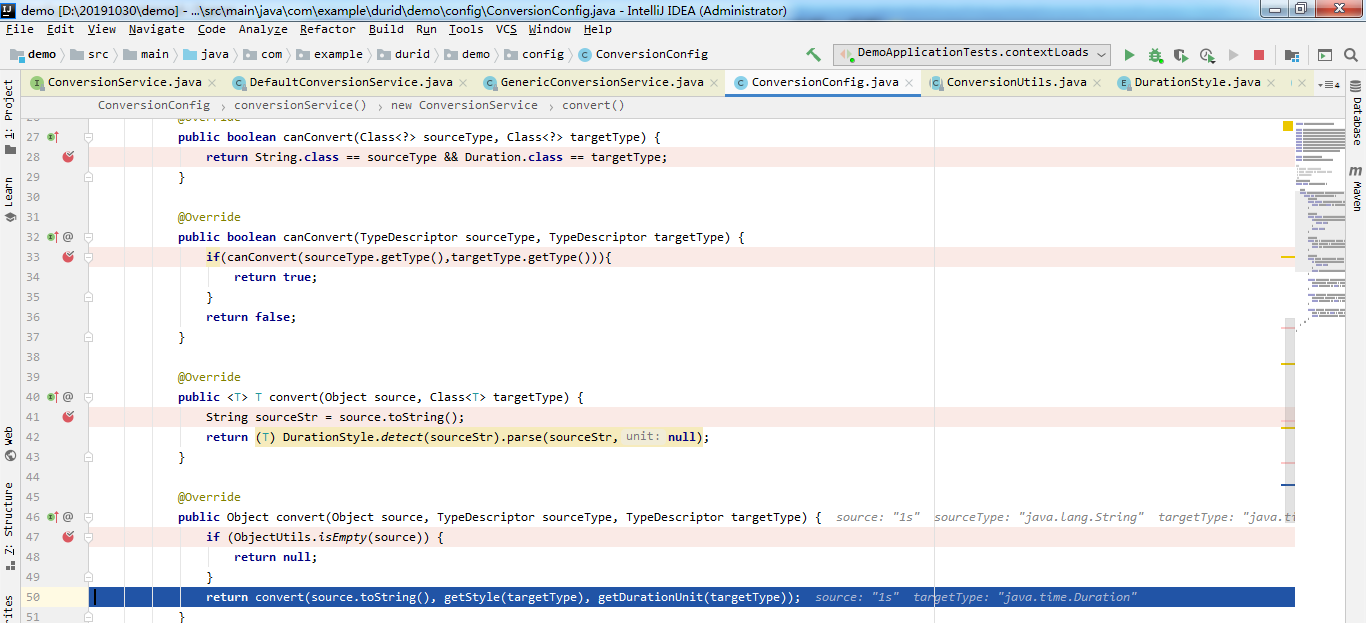Click the demo root in navigation bar
This screenshot has height=623, width=1366.
coord(33,54)
